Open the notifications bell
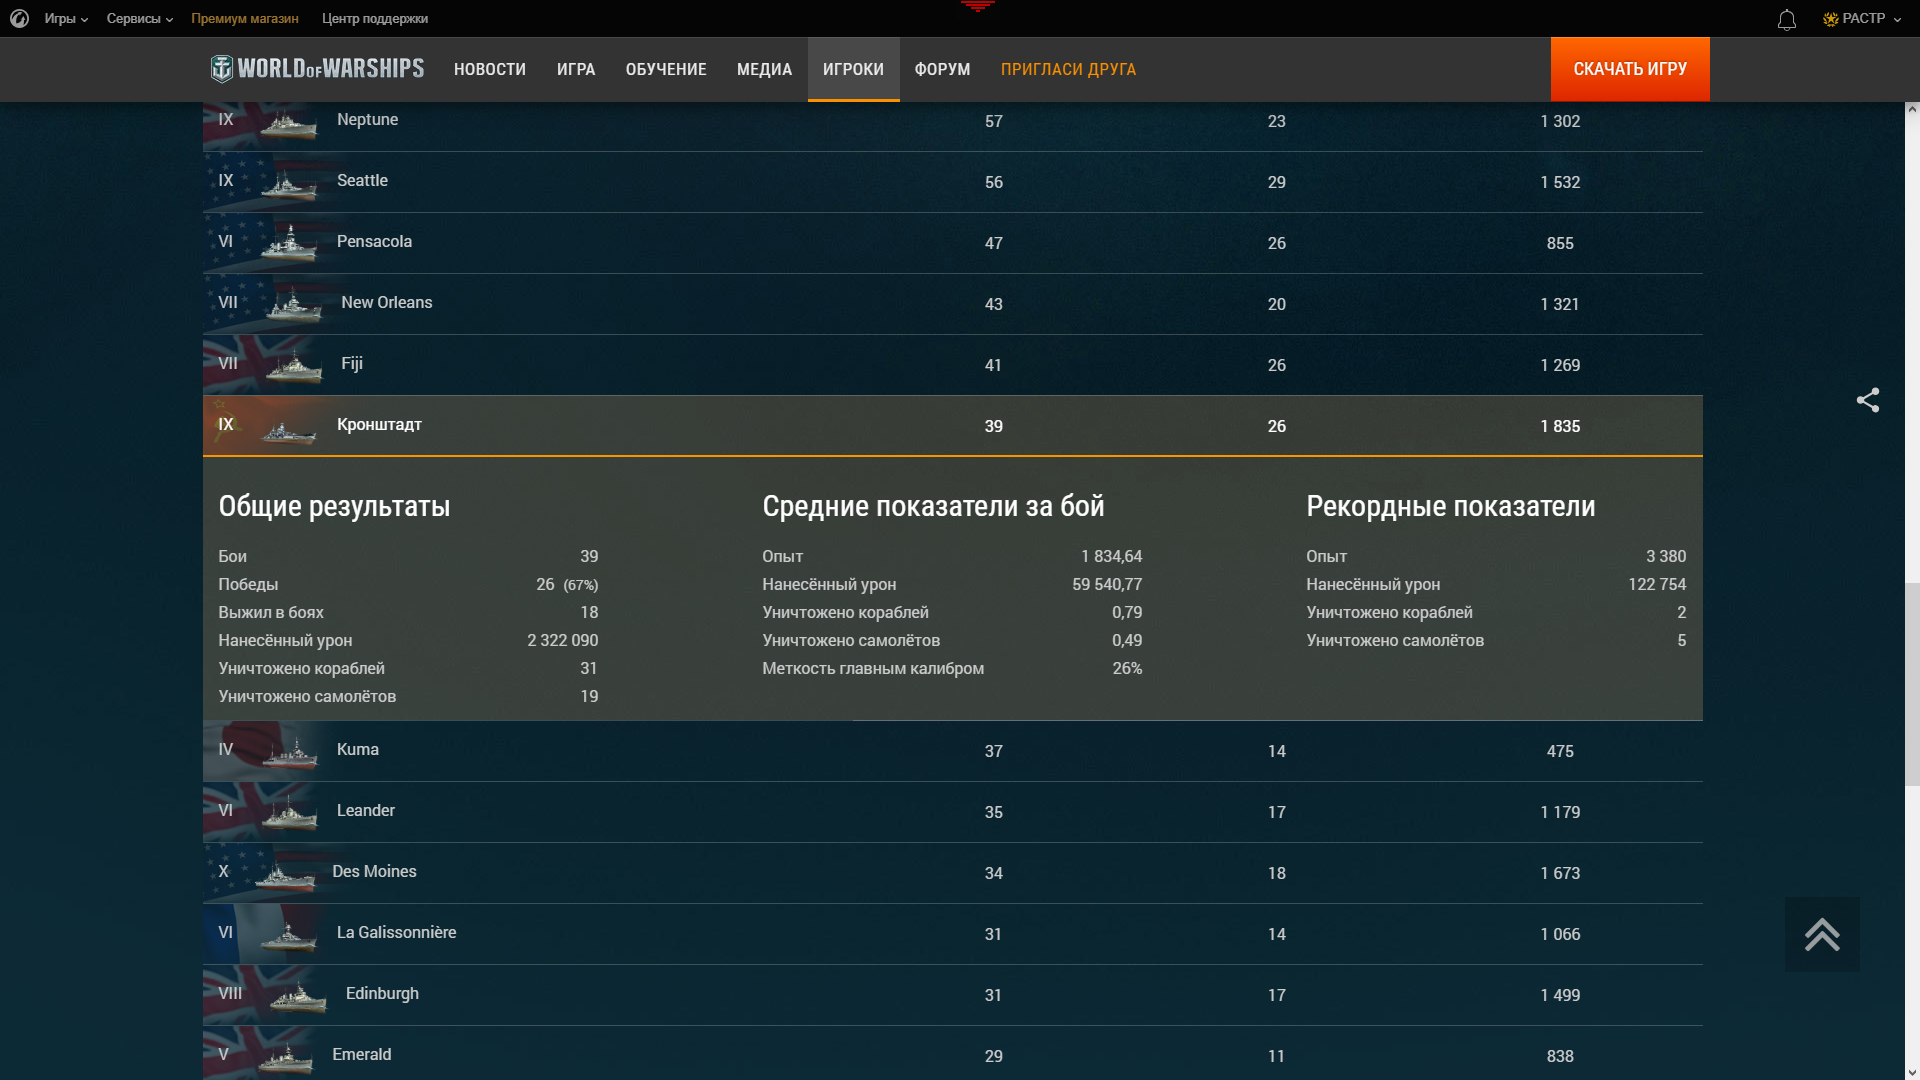 click(1786, 20)
